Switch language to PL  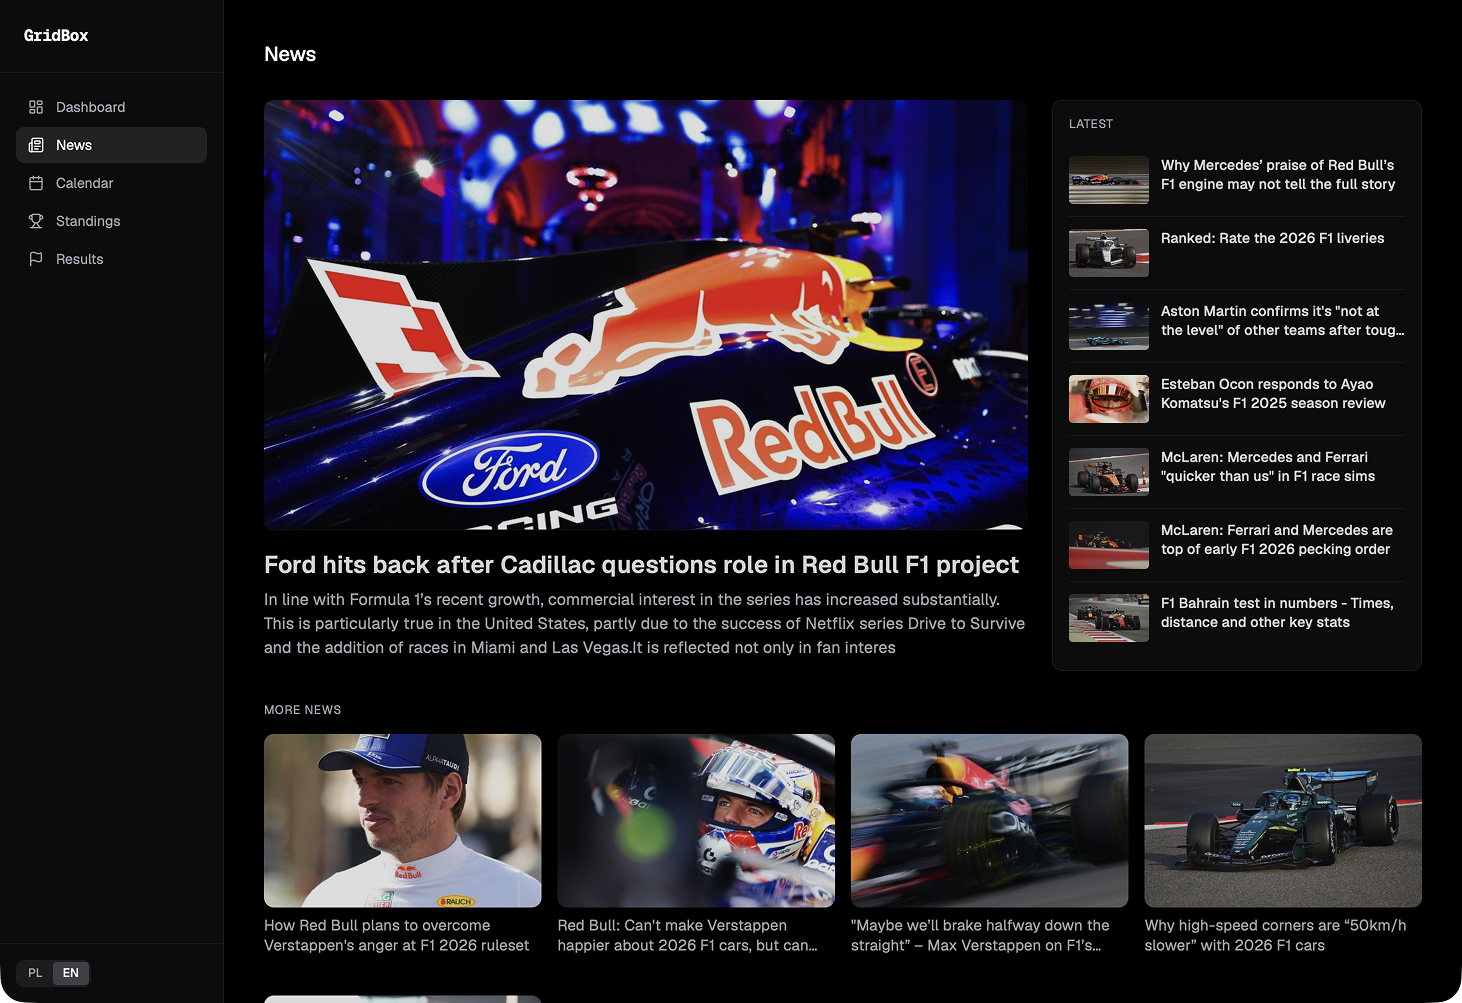(35, 973)
